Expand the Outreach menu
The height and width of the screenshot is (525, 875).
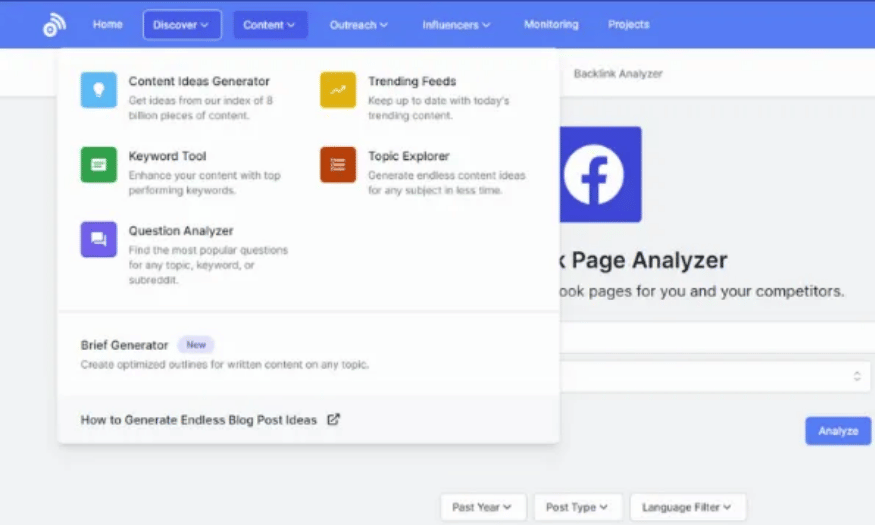coord(359,25)
